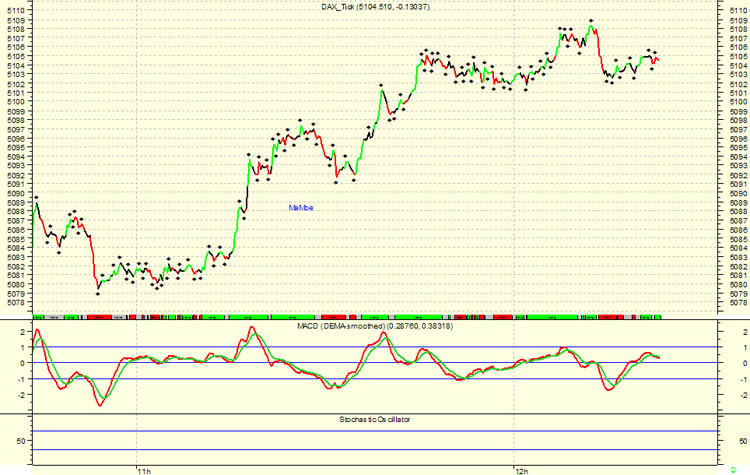The height and width of the screenshot is (475, 750).
Task: Click the blue MaMbe label on the chart
Action: [x=301, y=208]
